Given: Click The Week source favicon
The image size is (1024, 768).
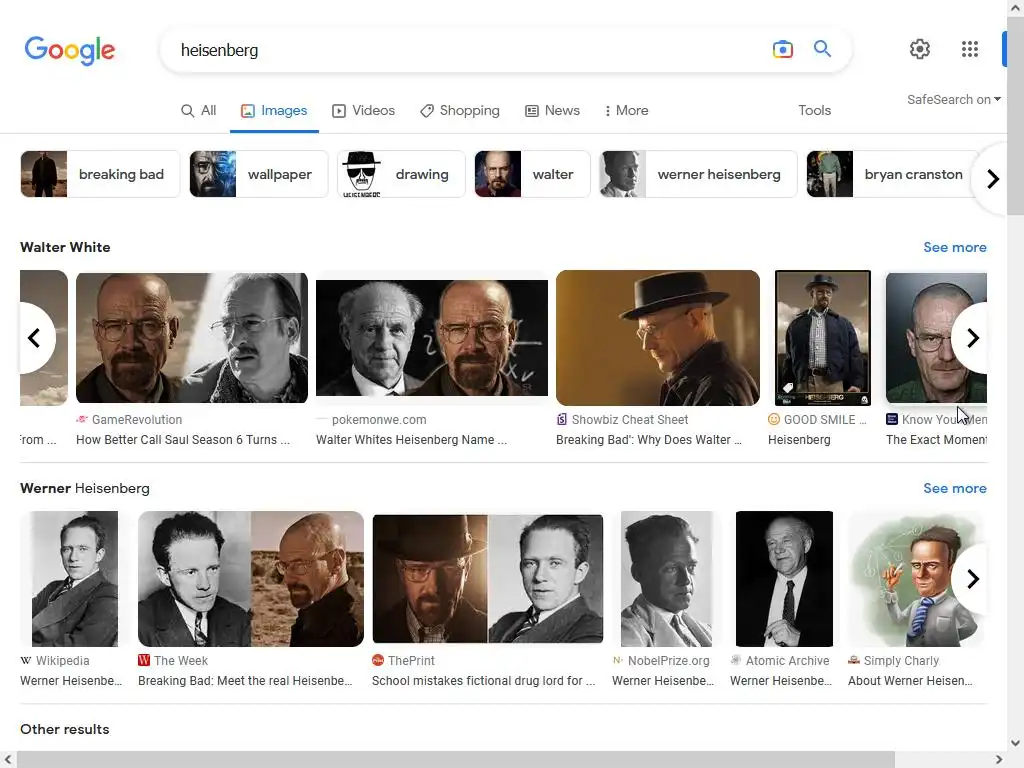Looking at the screenshot, I should coord(144,660).
